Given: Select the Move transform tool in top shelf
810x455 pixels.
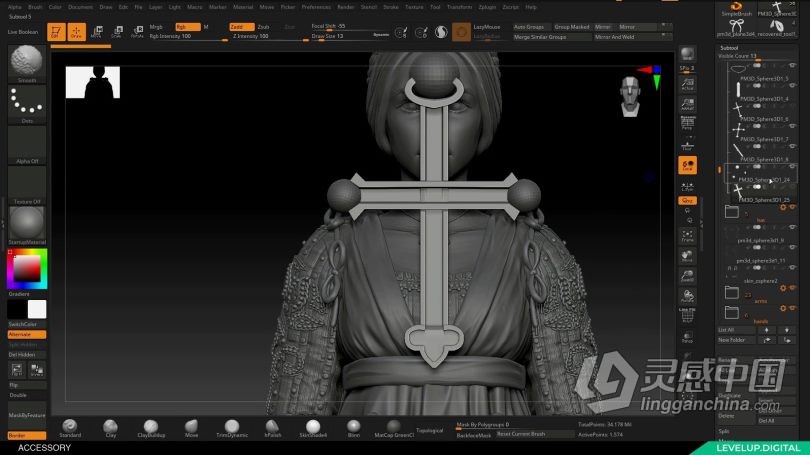Looking at the screenshot, I should (x=96, y=32).
